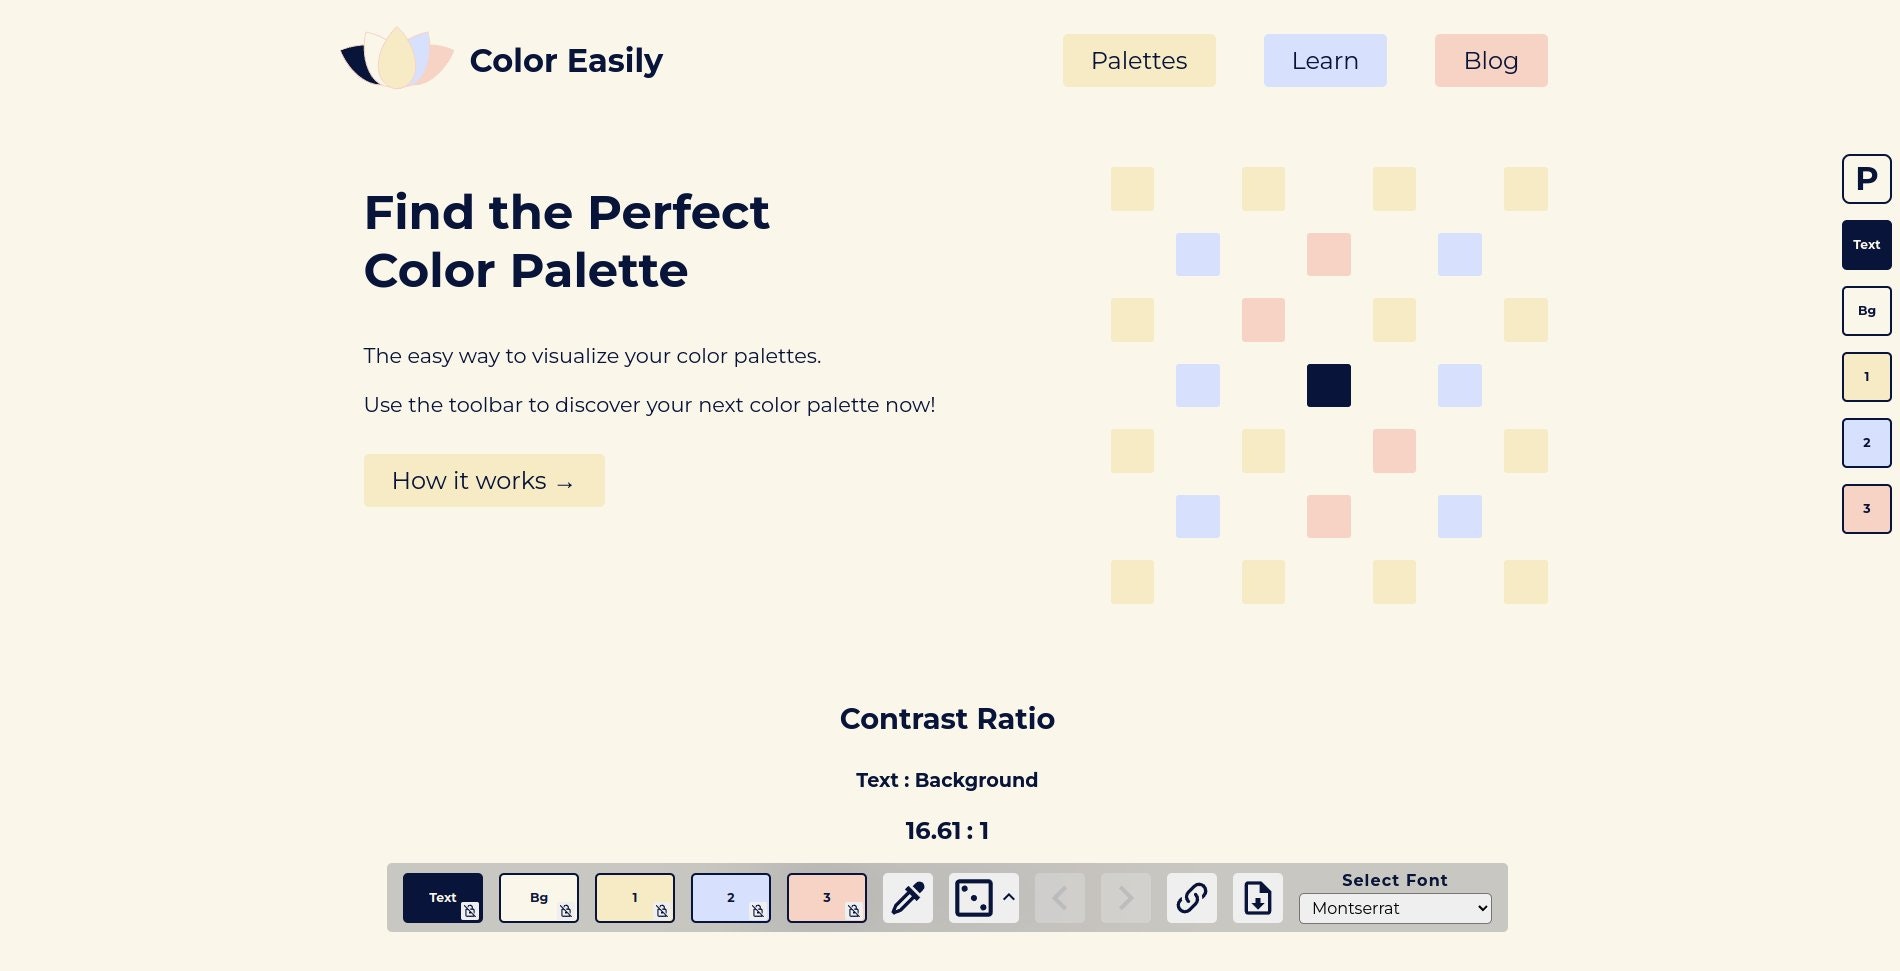The height and width of the screenshot is (971, 1900).
Task: Open the Palettes menu item
Action: point(1139,61)
